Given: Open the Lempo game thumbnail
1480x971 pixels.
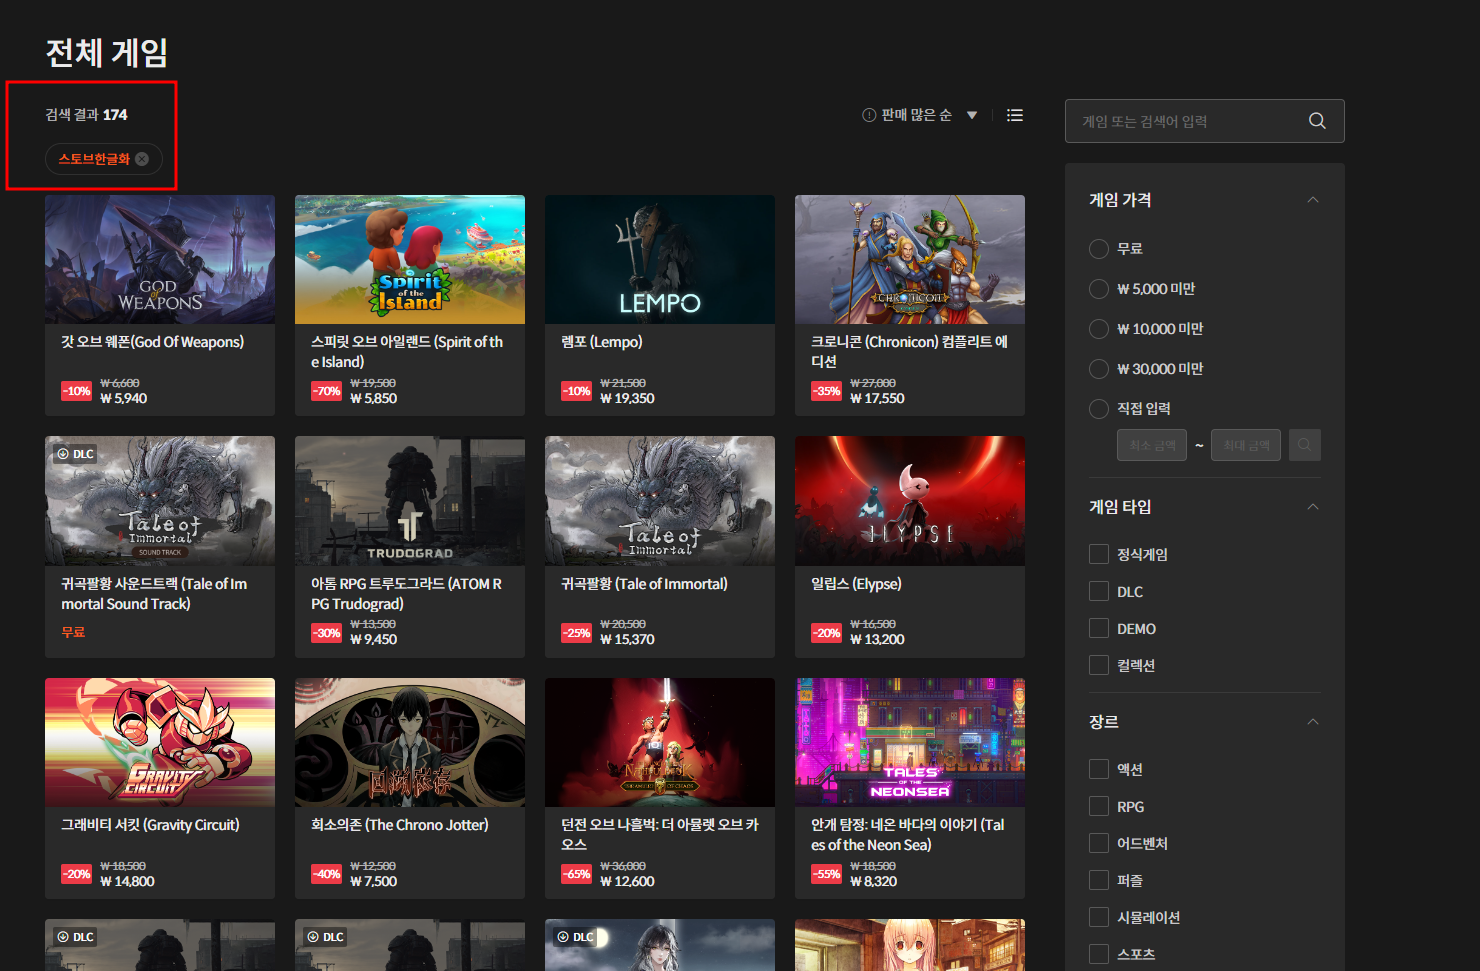Looking at the screenshot, I should (660, 259).
